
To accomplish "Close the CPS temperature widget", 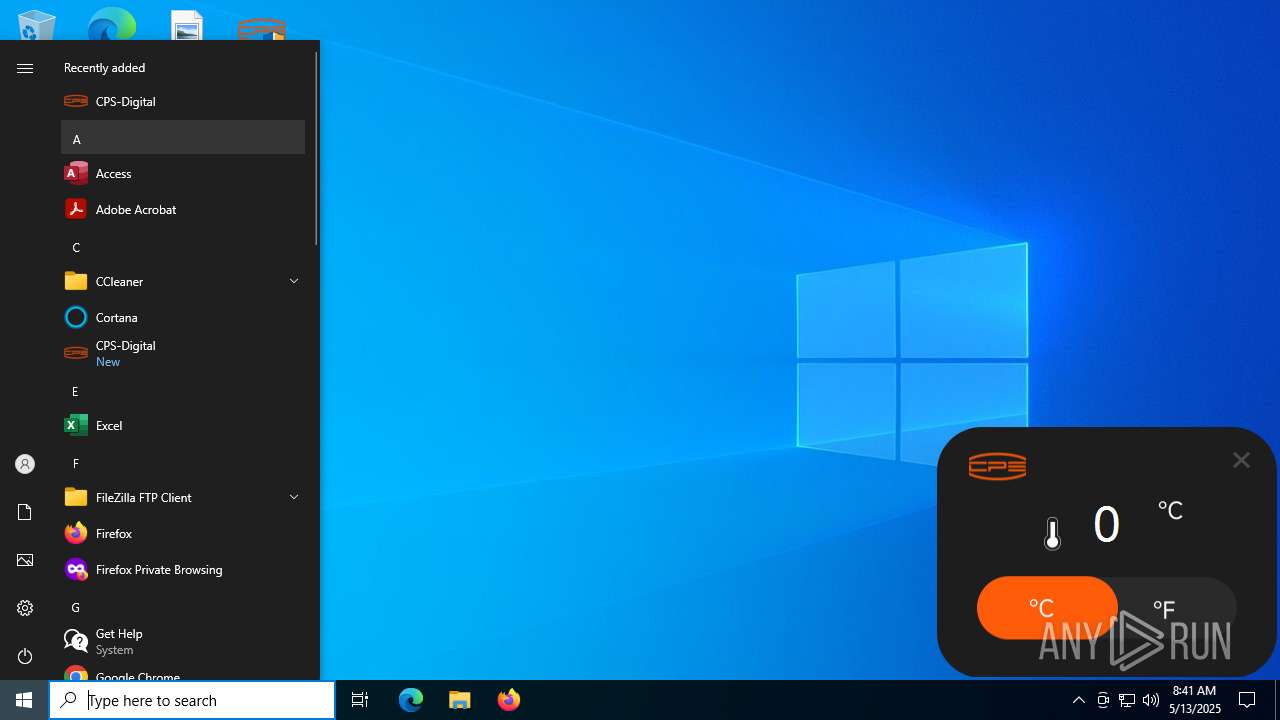I will click(1241, 460).
